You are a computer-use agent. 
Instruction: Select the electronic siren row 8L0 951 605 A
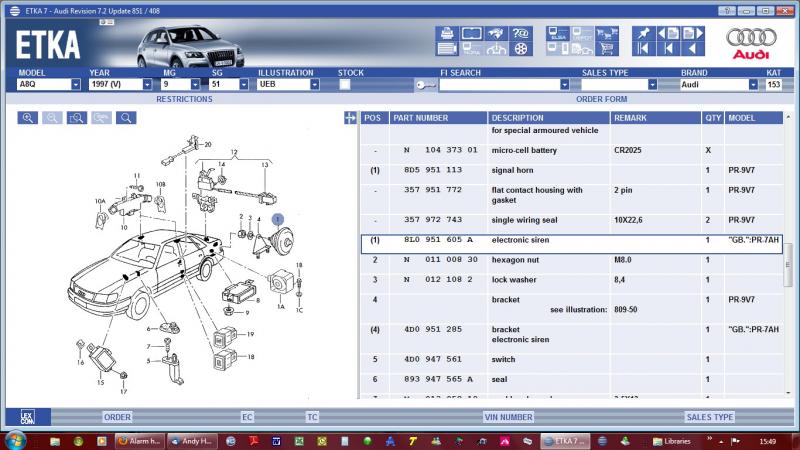tap(572, 244)
